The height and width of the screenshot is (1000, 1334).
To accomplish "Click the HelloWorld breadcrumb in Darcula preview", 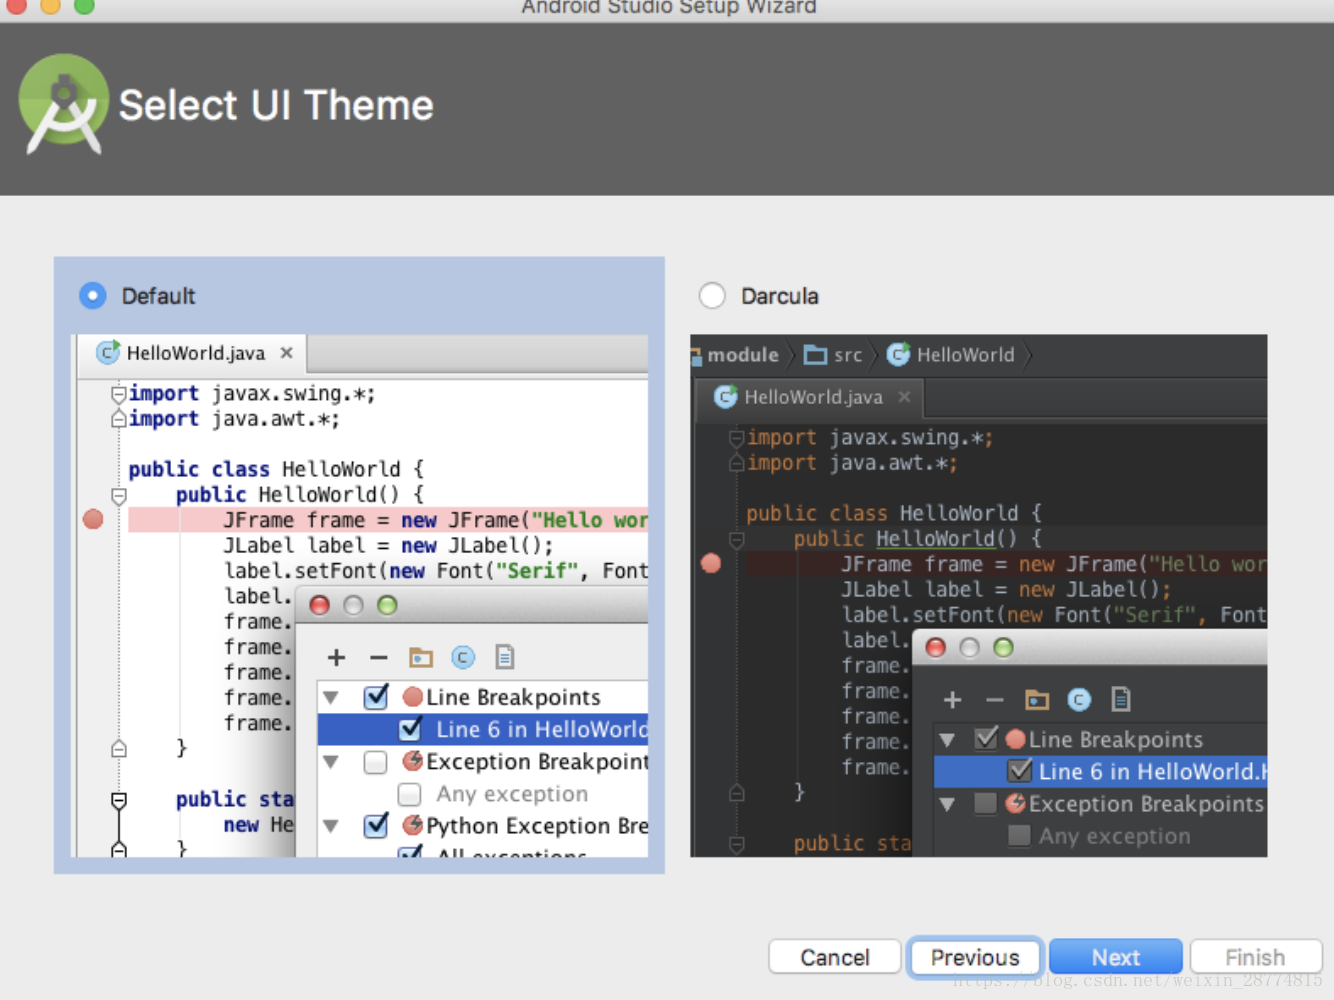I will pyautogui.click(x=951, y=355).
